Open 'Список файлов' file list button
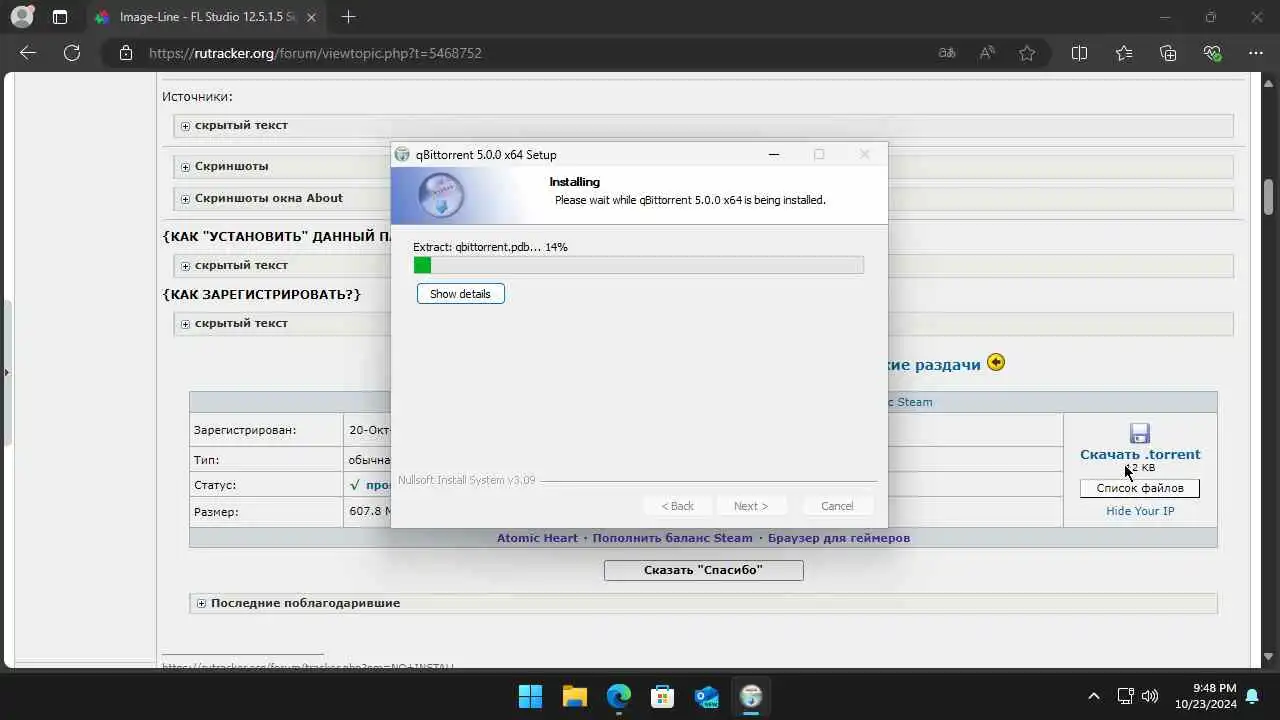Screen dimensions: 1280x720 tap(1140, 488)
